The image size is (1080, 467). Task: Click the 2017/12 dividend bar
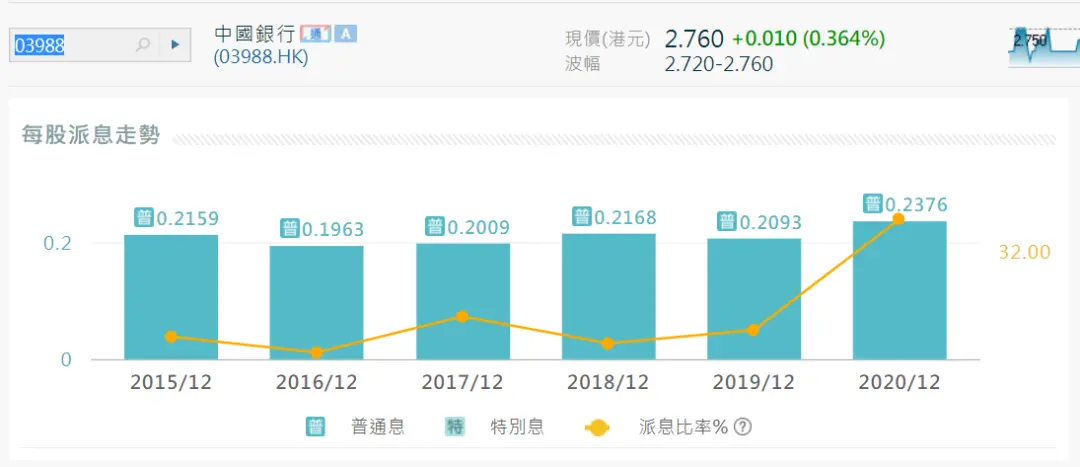(x=463, y=301)
